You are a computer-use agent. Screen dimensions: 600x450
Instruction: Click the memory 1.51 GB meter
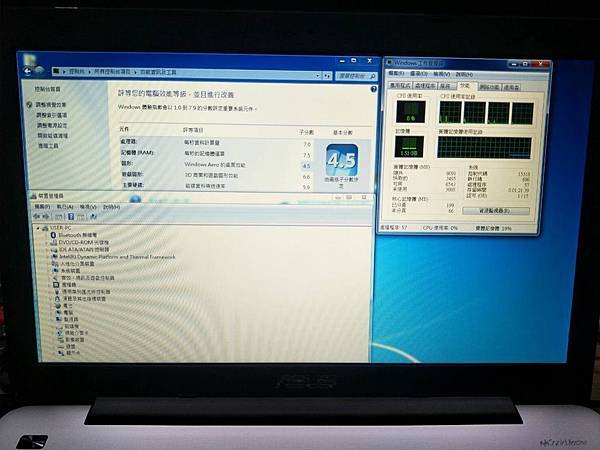[x=409, y=147]
